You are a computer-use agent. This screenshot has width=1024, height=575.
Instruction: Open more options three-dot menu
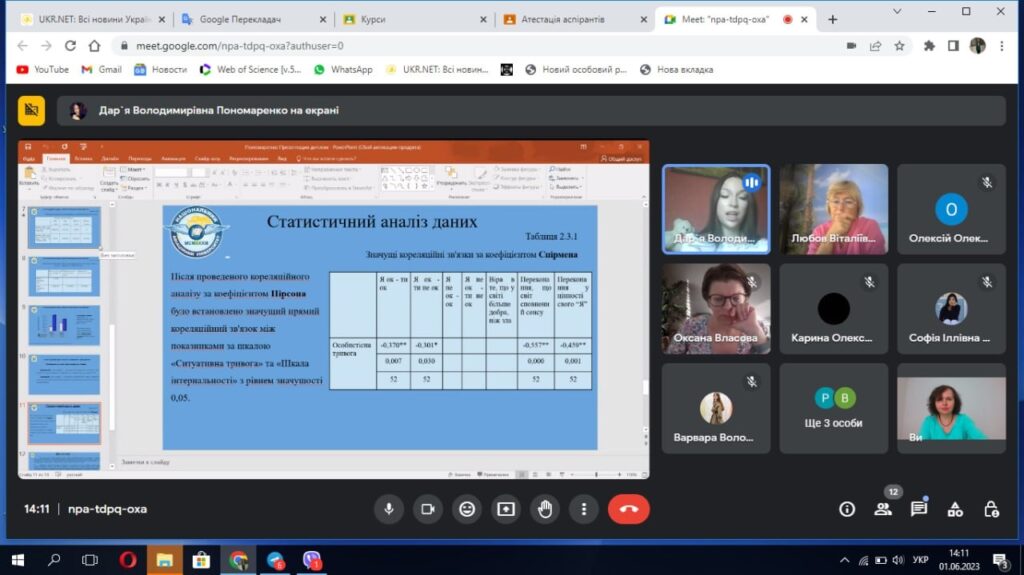(x=583, y=508)
